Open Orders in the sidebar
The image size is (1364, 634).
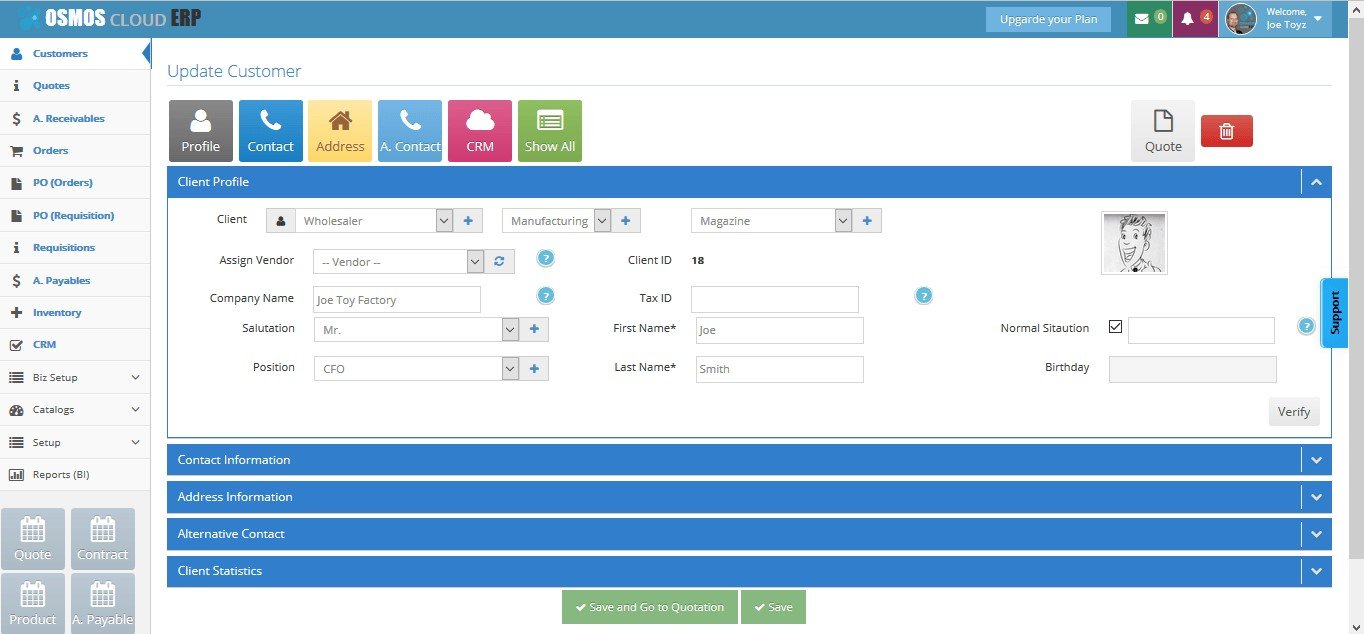point(75,151)
